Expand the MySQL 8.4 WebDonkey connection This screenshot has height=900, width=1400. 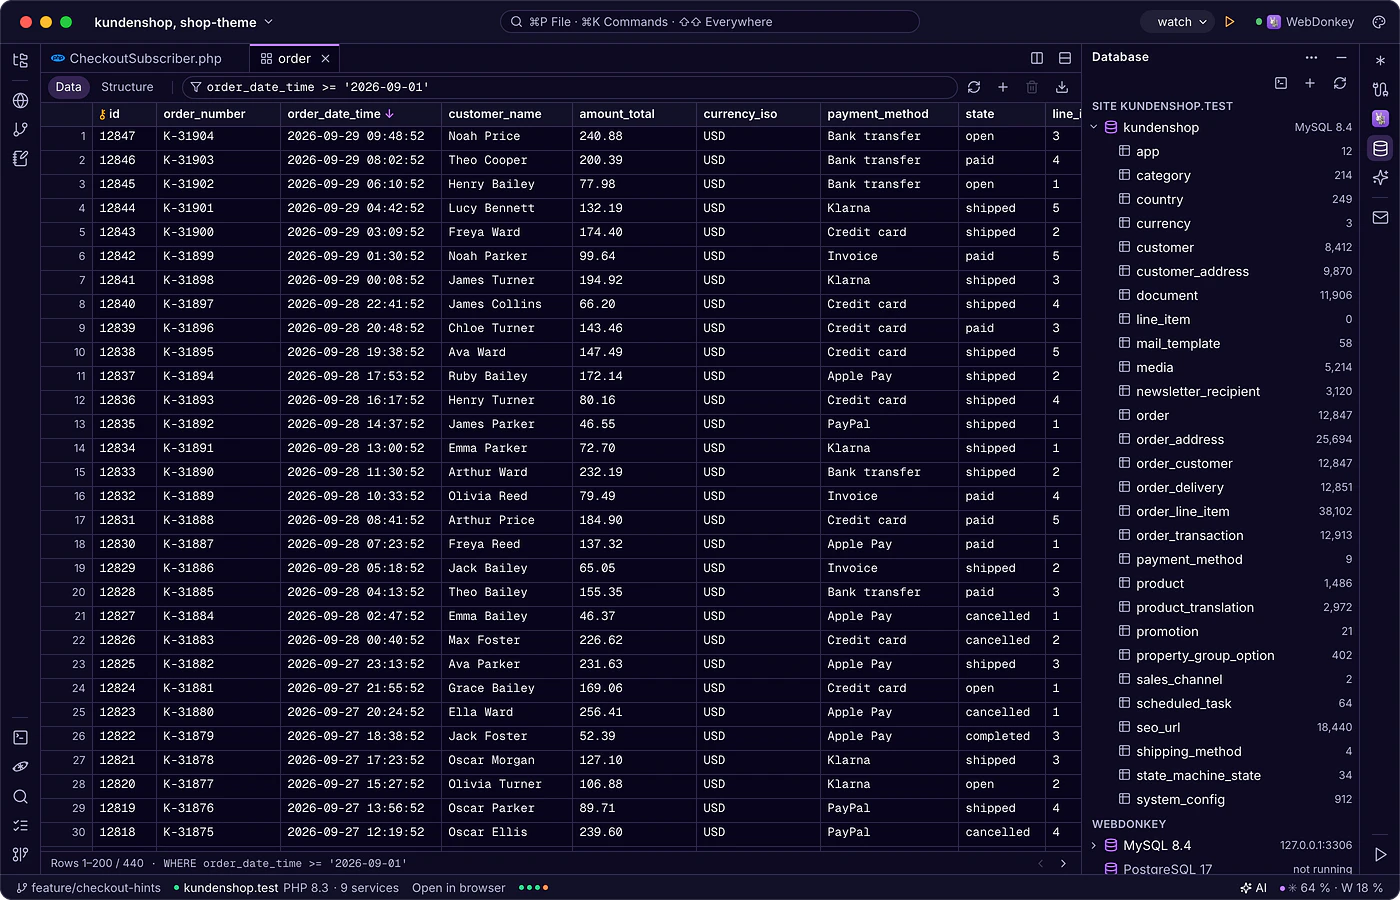pos(1094,845)
